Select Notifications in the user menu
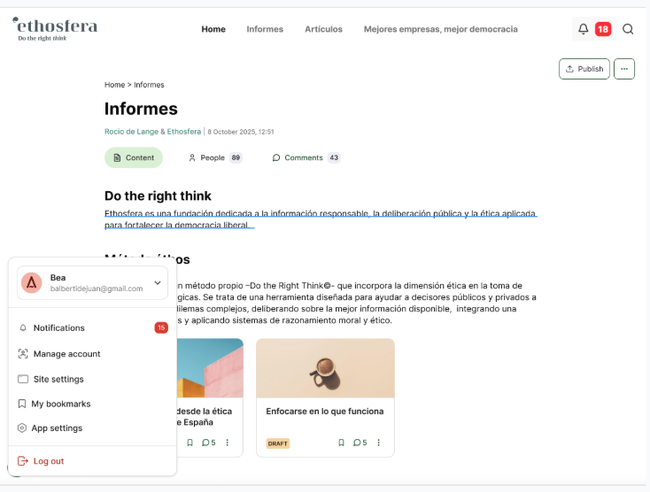Viewport: 650px width, 492px height. (59, 328)
